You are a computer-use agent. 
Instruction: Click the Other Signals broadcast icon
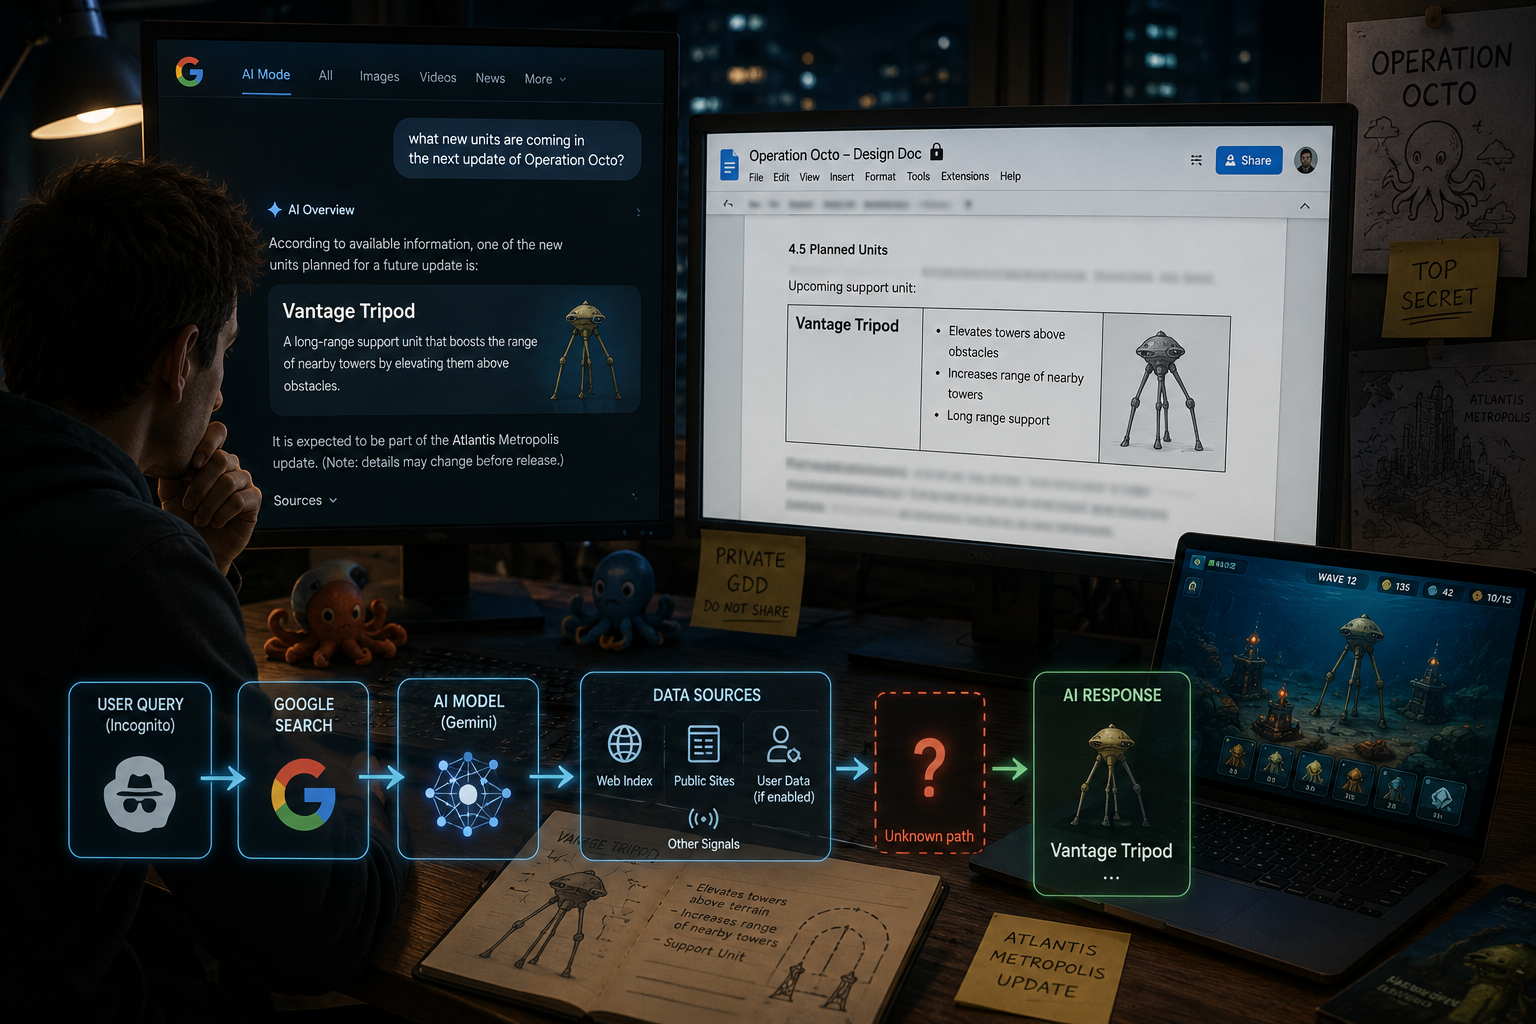(x=703, y=819)
